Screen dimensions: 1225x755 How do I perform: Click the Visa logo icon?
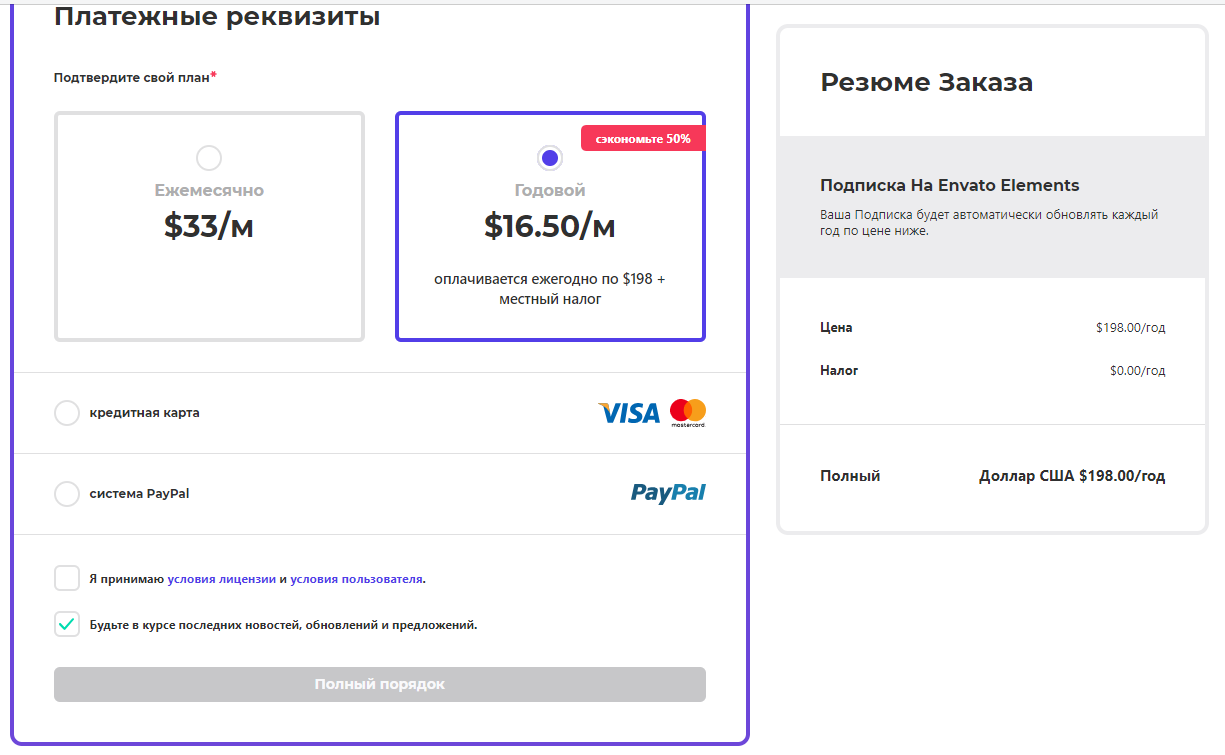(x=628, y=413)
